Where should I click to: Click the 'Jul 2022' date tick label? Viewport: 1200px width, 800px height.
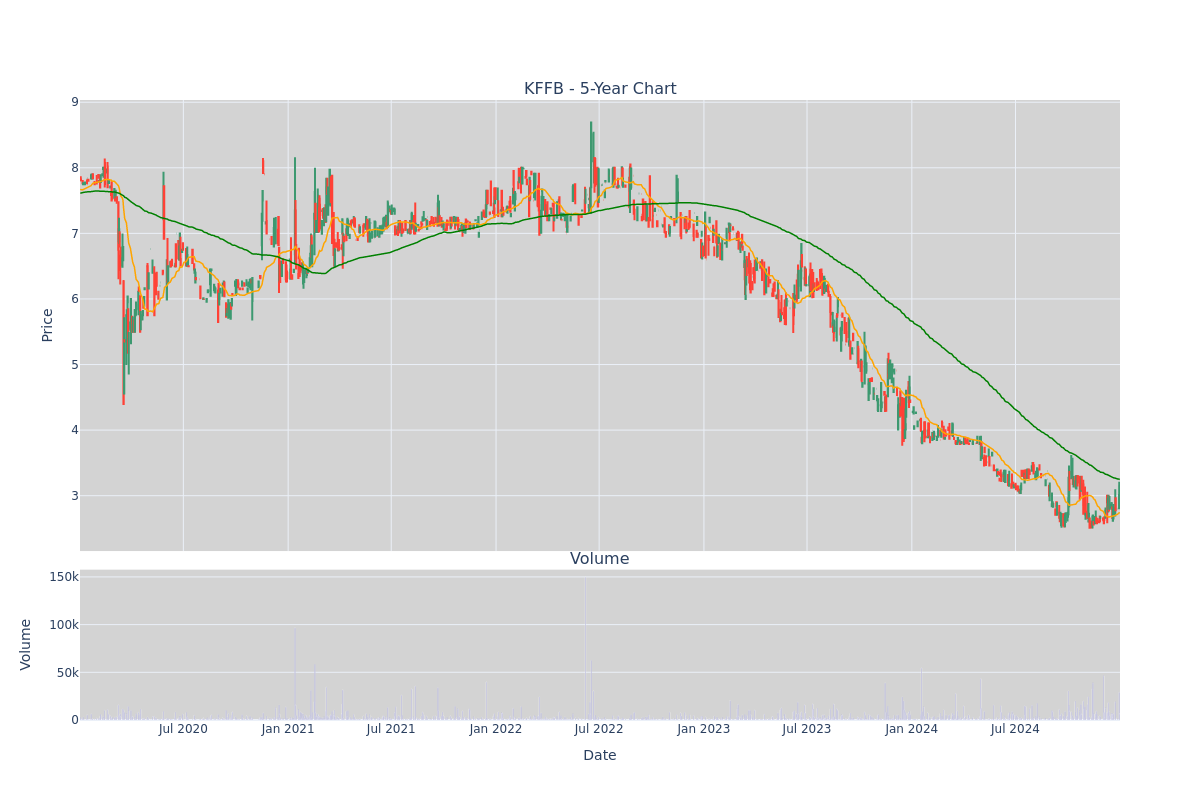click(x=599, y=729)
